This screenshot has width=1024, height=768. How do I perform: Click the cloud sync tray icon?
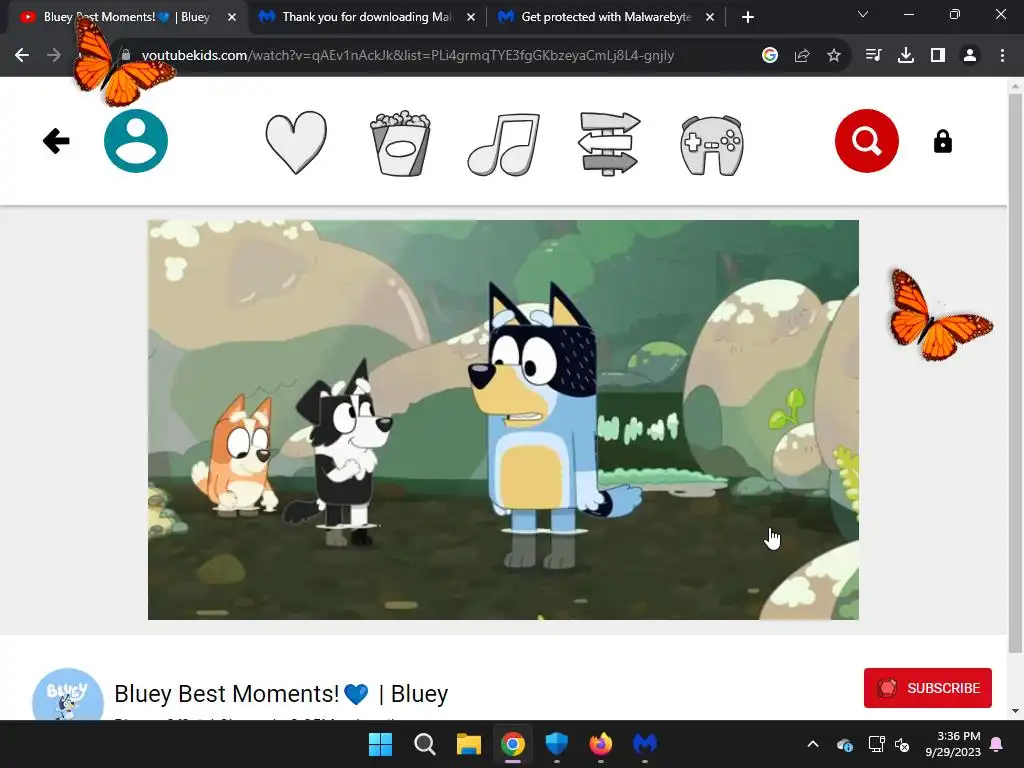pos(844,744)
